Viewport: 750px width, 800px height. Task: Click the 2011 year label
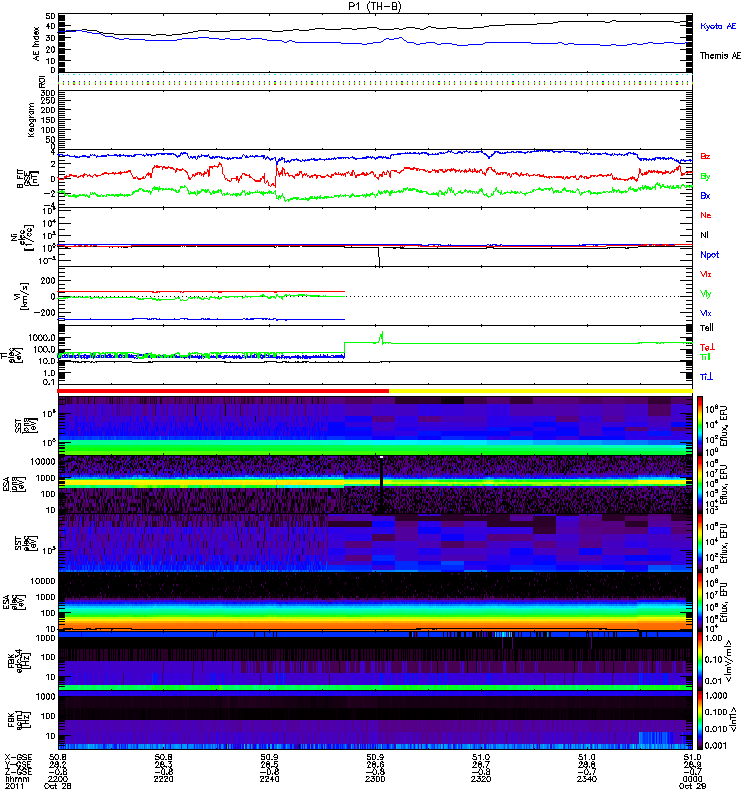[14, 786]
